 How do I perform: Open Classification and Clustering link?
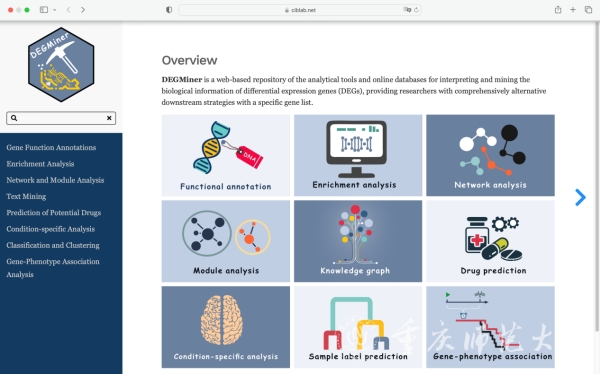click(53, 245)
